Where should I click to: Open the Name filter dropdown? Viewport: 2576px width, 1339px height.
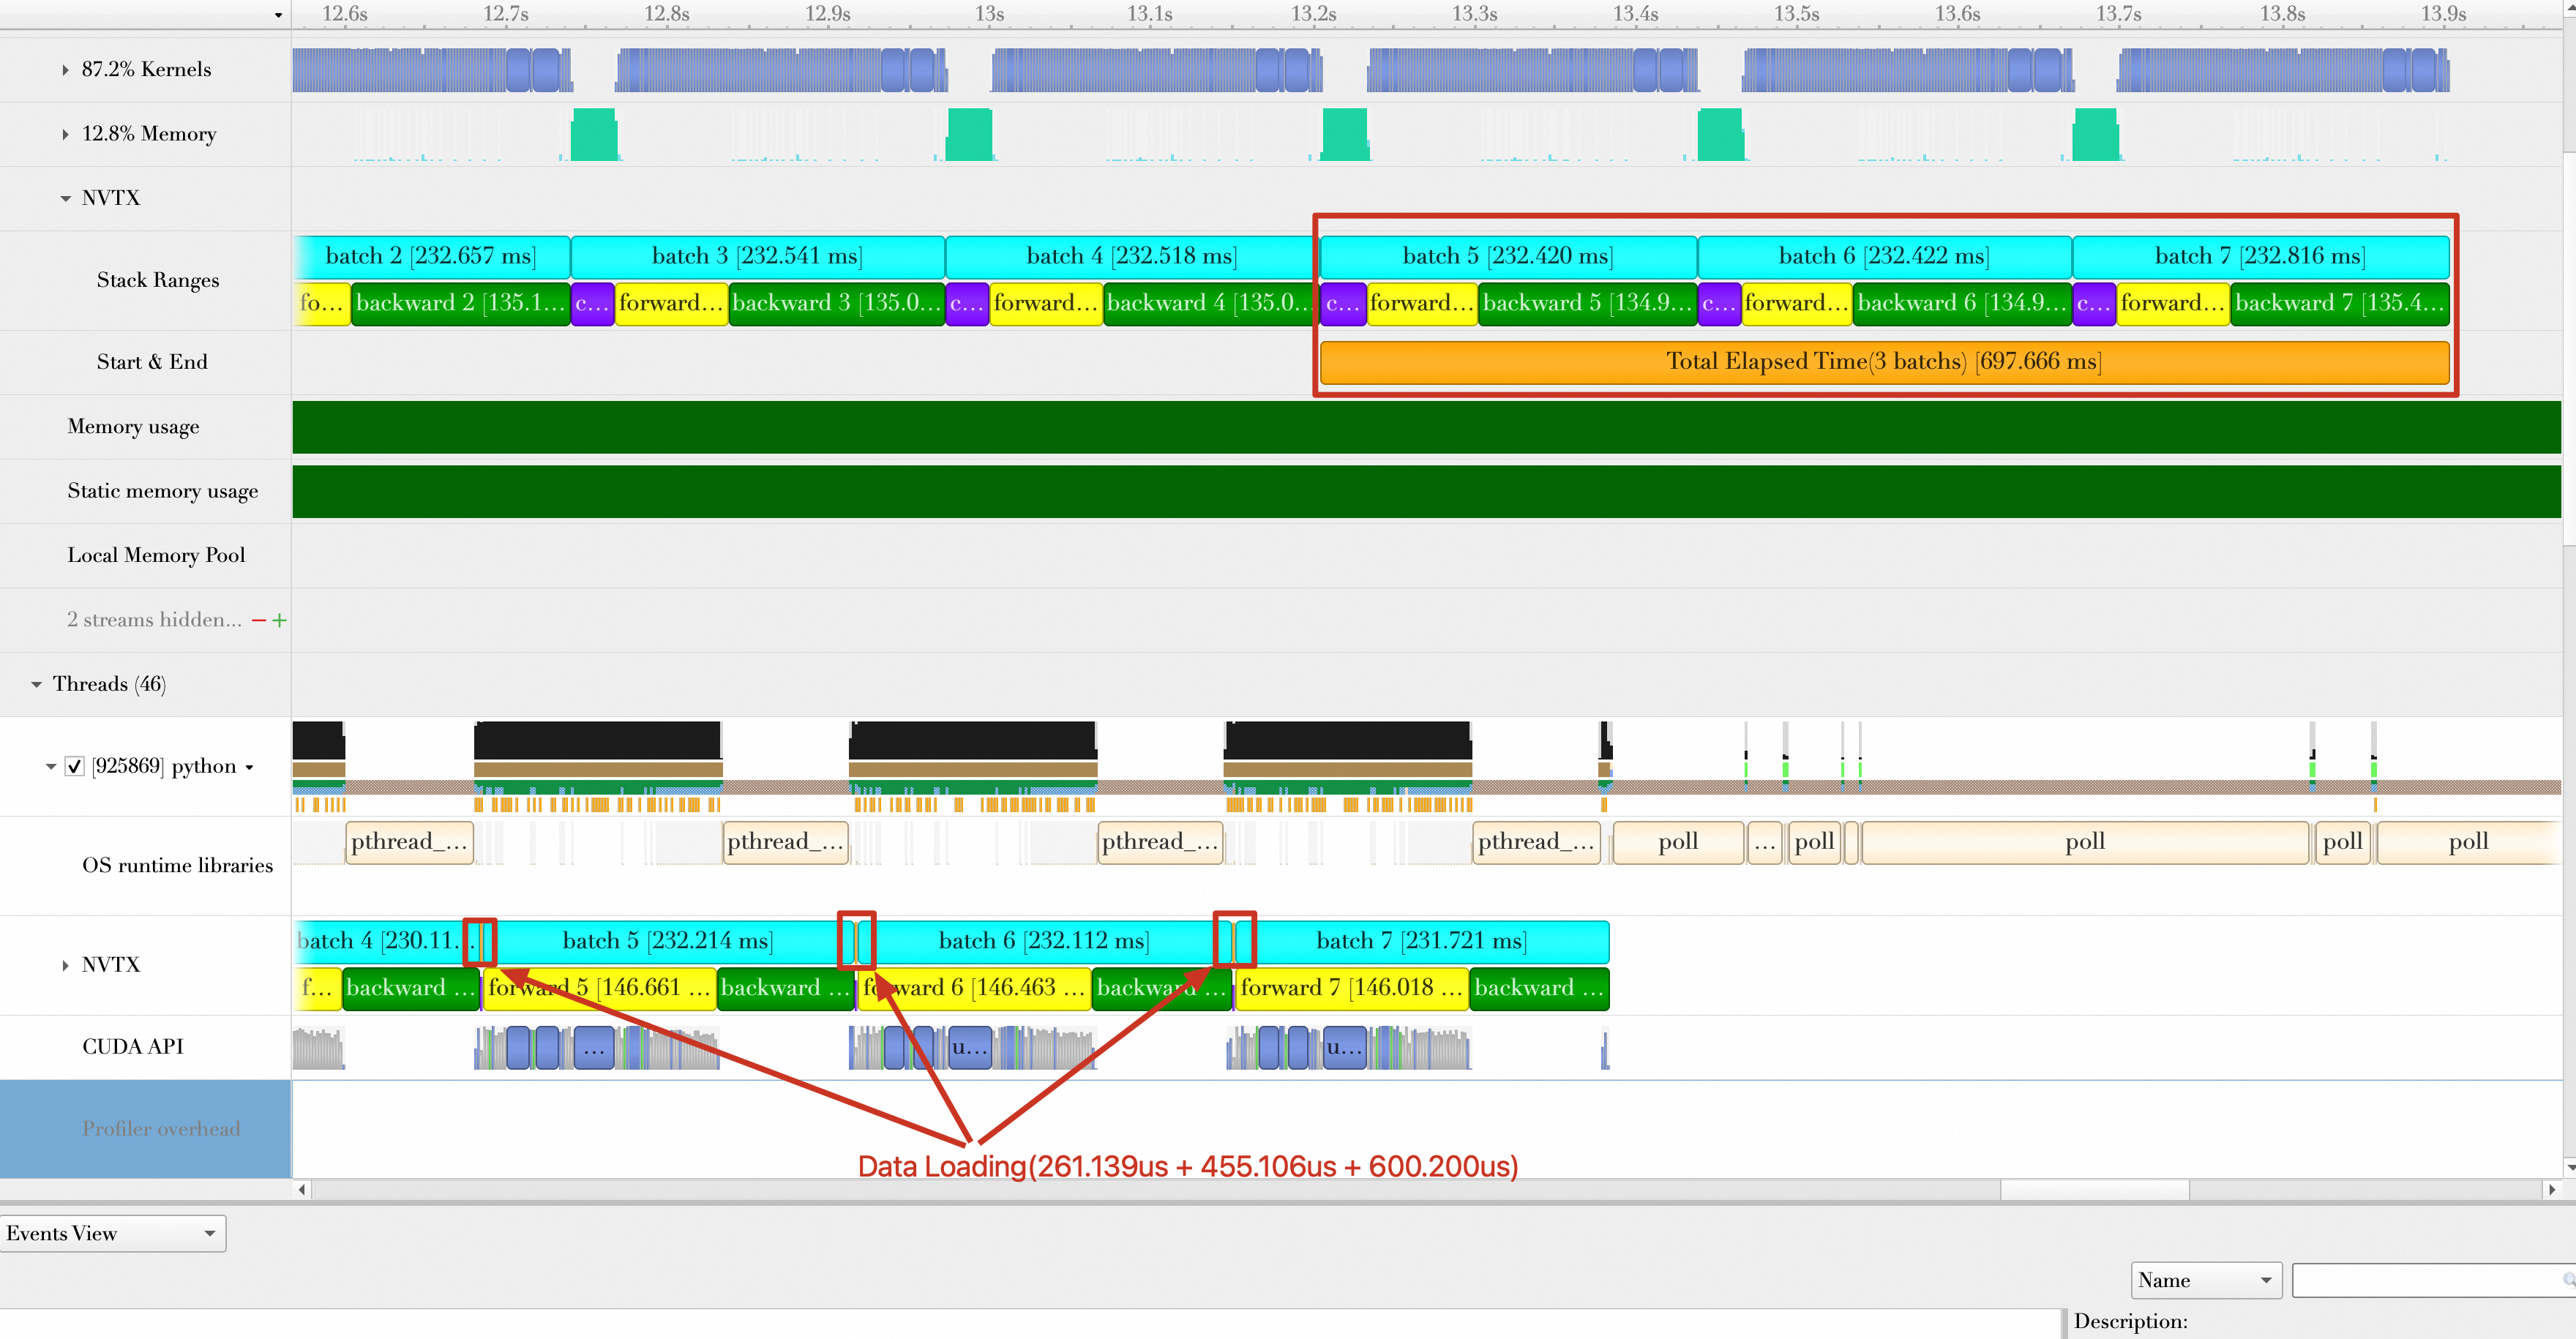[2206, 1280]
